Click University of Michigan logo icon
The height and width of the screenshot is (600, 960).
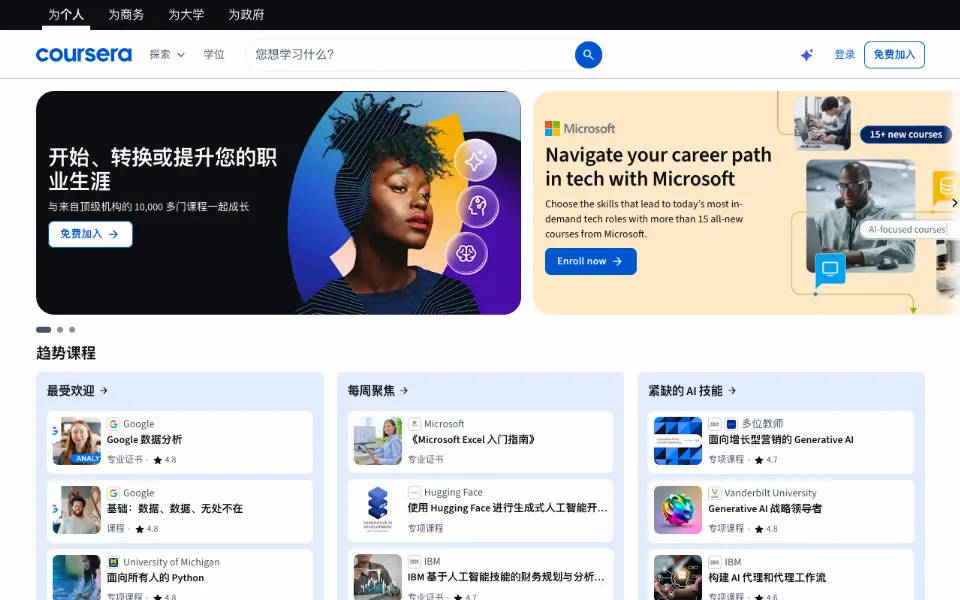[113, 562]
